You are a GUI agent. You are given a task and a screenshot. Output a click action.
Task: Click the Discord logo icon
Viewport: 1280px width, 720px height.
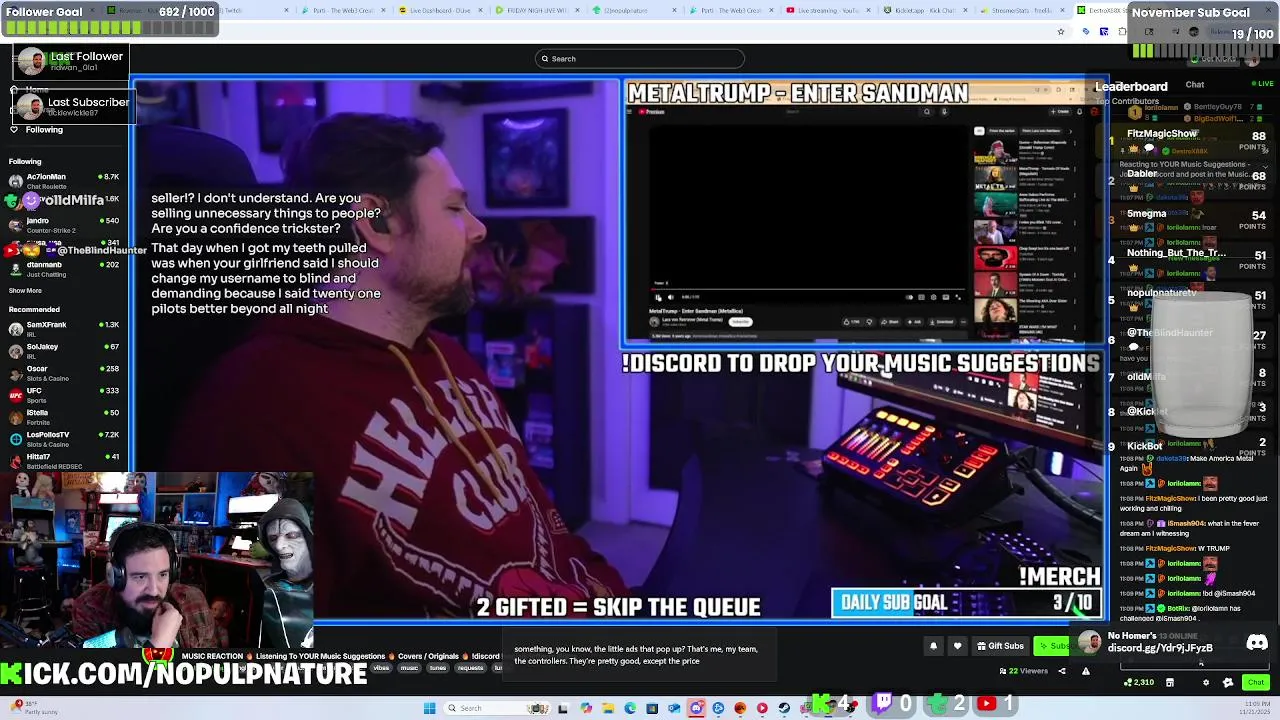tap(1257, 643)
